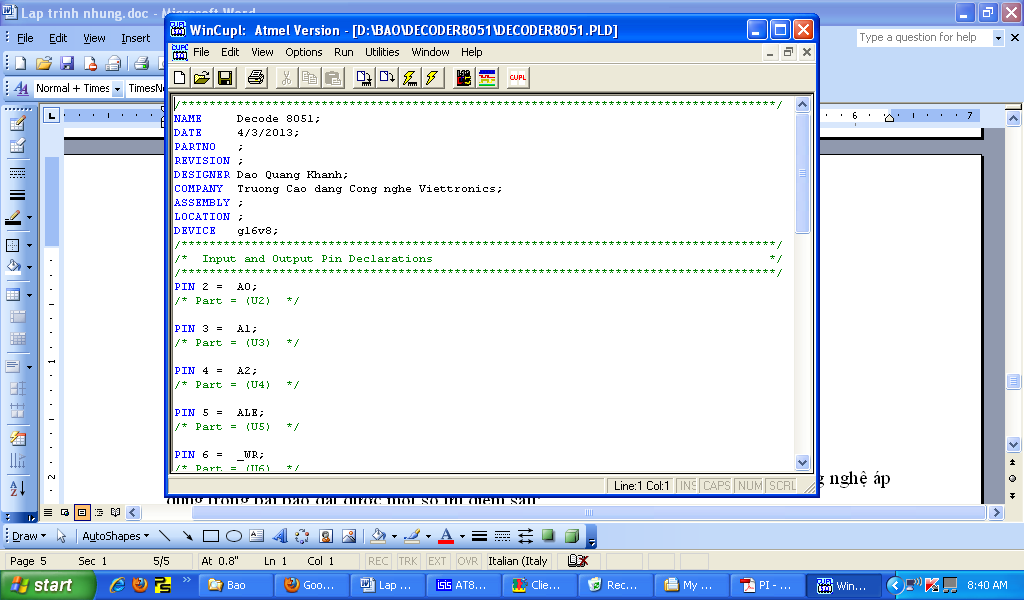Open the Help menu in WinCupl
Screen dimensions: 1024x600
472,52
